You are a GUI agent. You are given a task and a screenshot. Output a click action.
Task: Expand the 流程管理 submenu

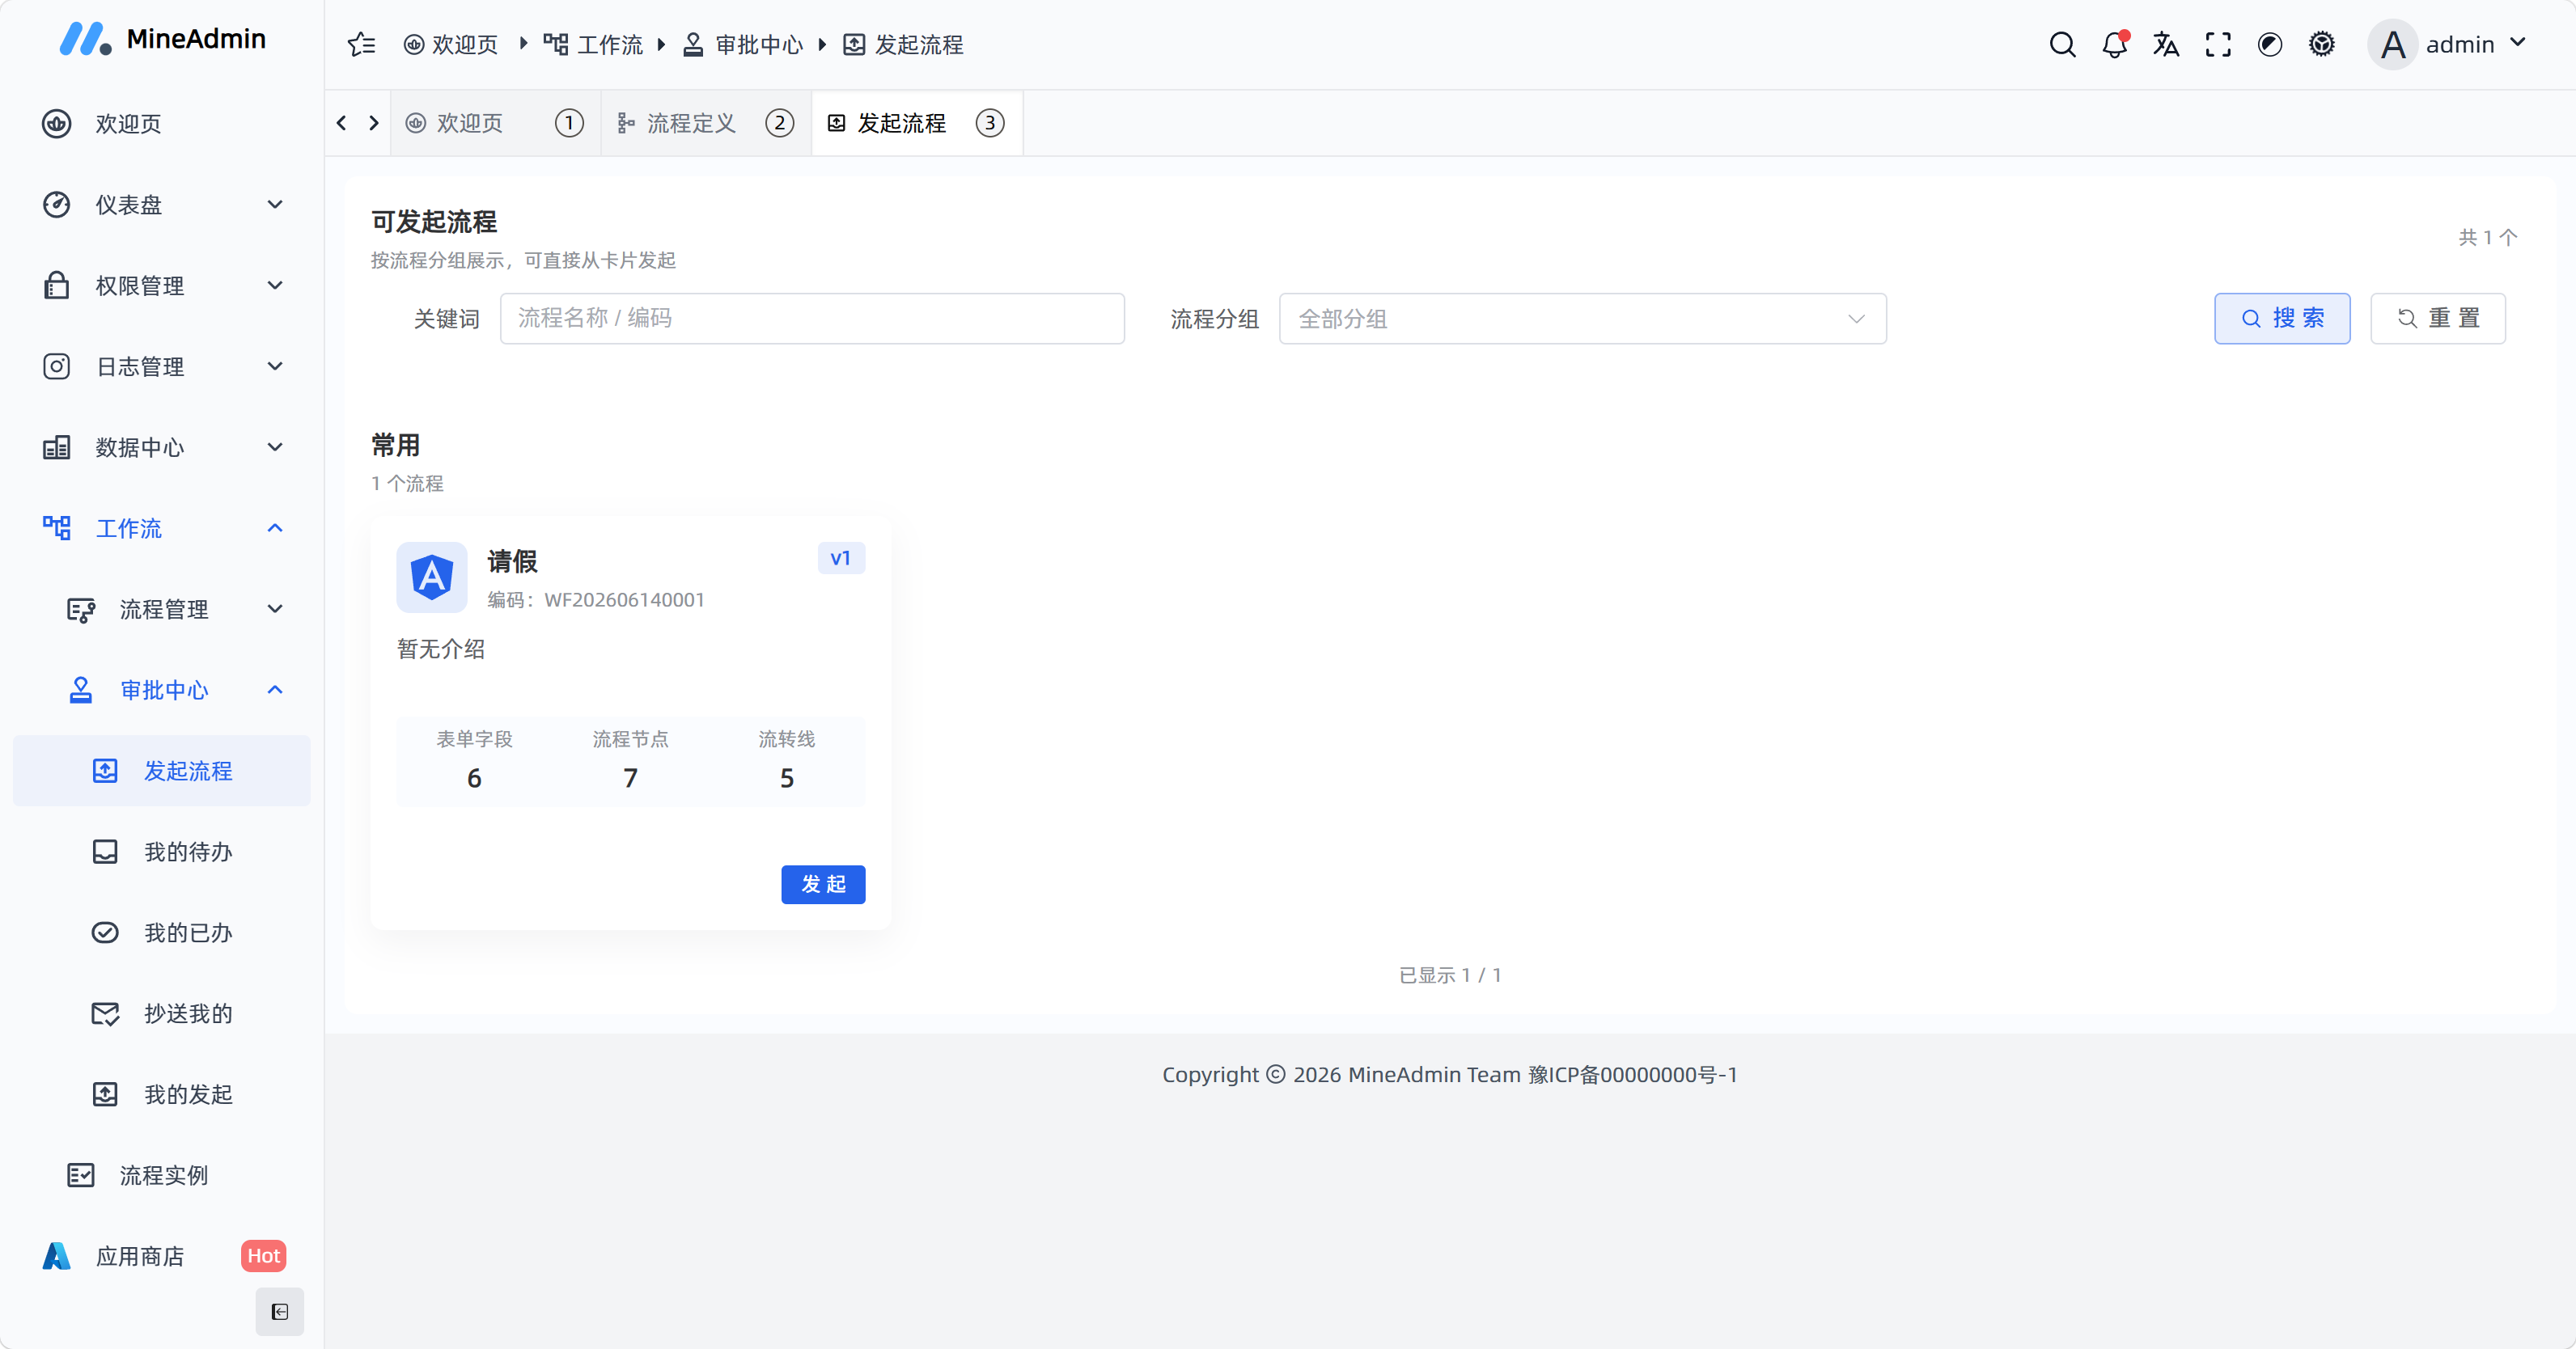pyautogui.click(x=162, y=609)
